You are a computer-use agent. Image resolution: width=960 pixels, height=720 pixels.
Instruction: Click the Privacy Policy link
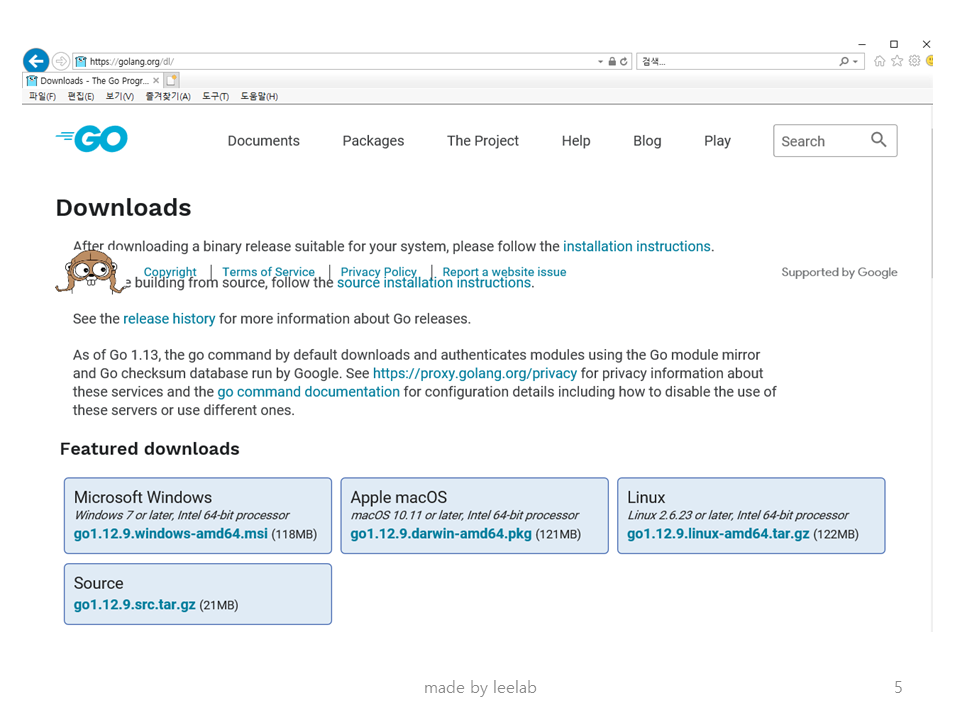click(x=378, y=272)
